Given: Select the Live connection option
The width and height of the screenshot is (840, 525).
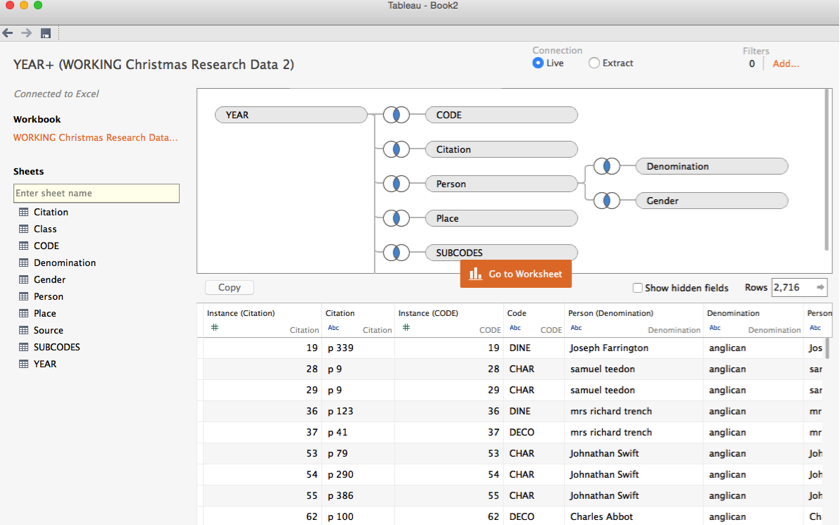Looking at the screenshot, I should tap(538, 63).
